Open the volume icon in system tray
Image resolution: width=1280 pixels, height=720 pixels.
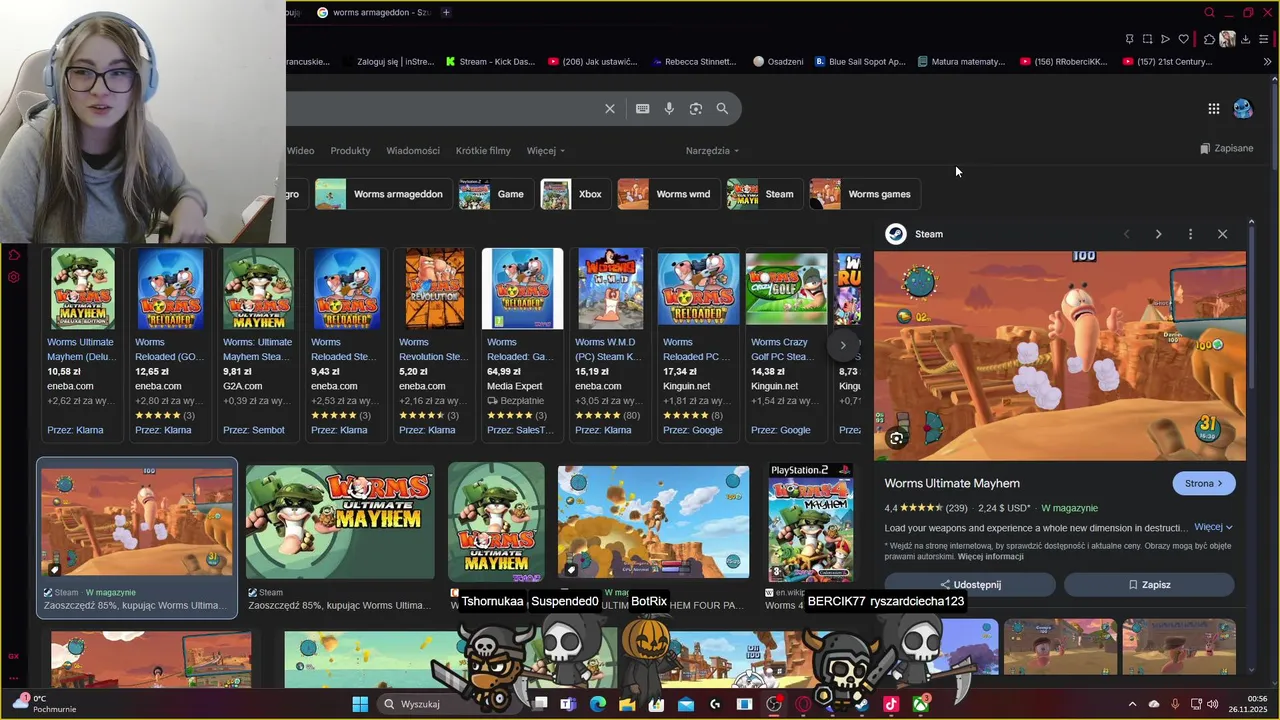point(1212,704)
